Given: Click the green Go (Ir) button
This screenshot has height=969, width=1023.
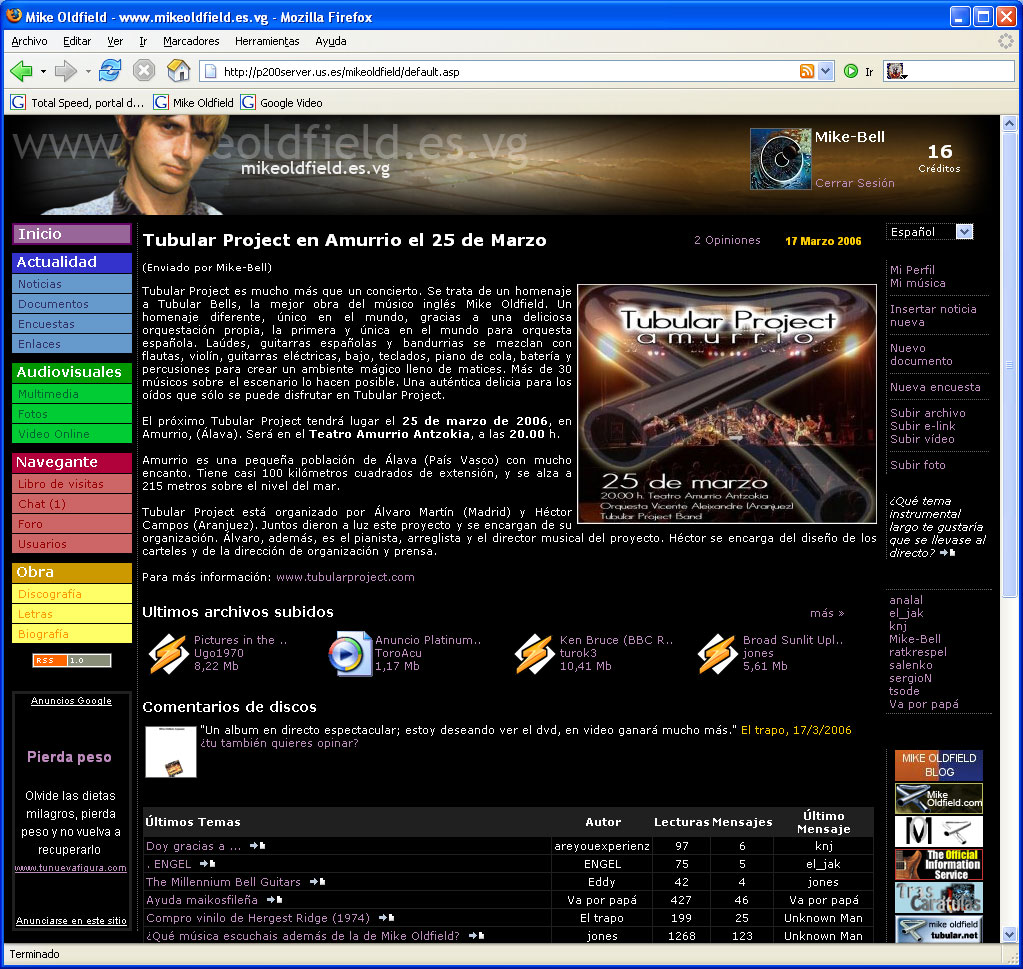Looking at the screenshot, I should [851, 71].
